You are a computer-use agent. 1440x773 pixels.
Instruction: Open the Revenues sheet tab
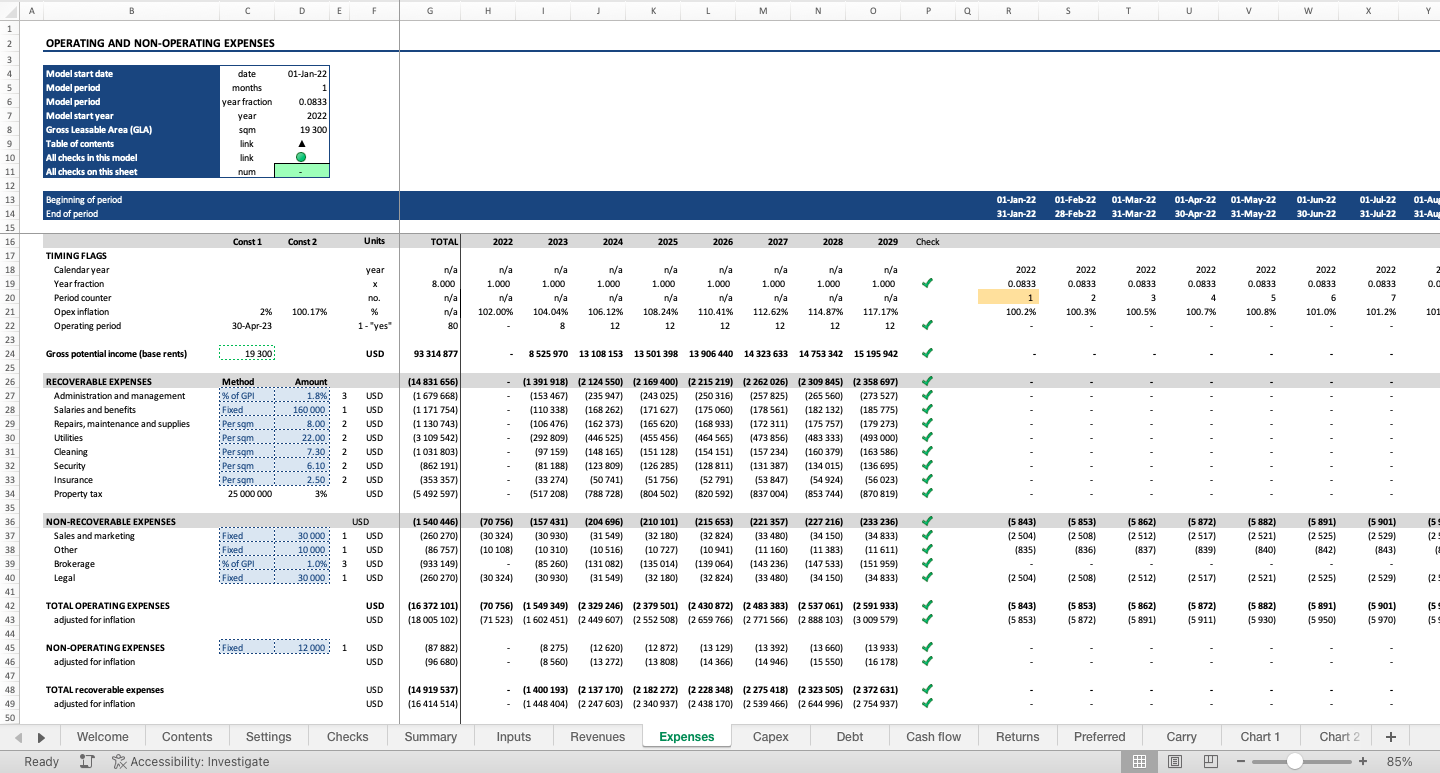pyautogui.click(x=597, y=736)
